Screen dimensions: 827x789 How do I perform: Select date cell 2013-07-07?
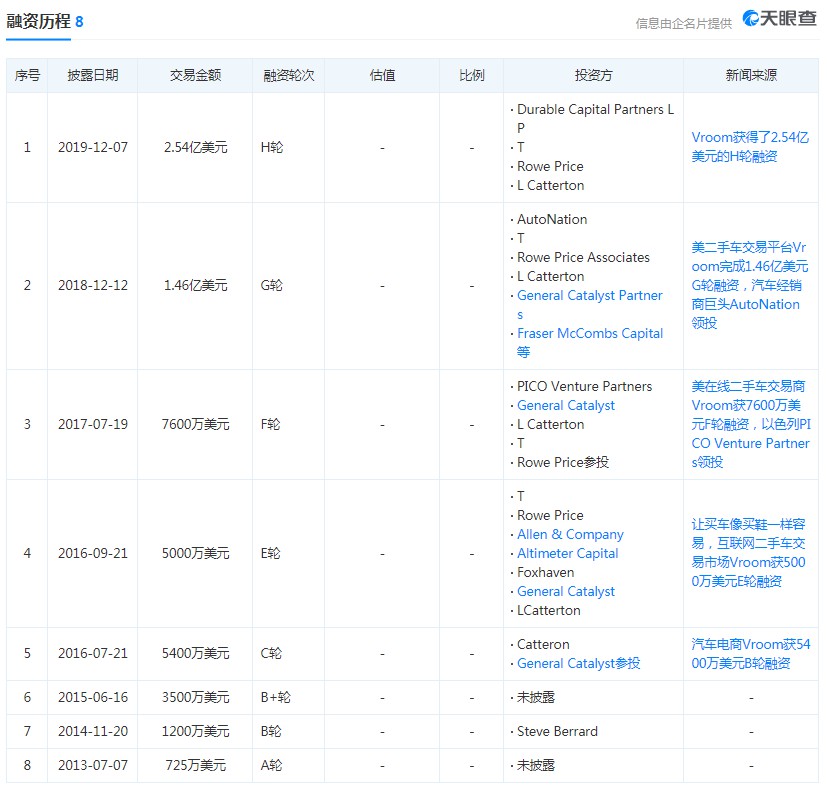93,765
